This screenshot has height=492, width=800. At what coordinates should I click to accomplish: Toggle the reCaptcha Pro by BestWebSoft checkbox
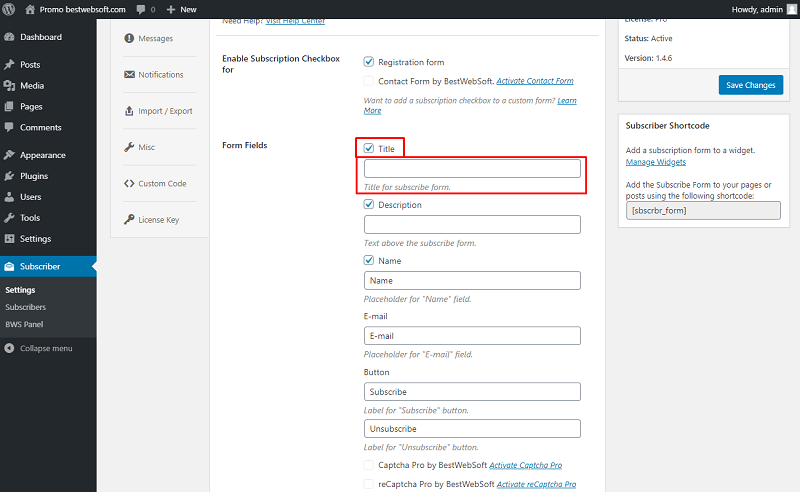pyautogui.click(x=368, y=484)
